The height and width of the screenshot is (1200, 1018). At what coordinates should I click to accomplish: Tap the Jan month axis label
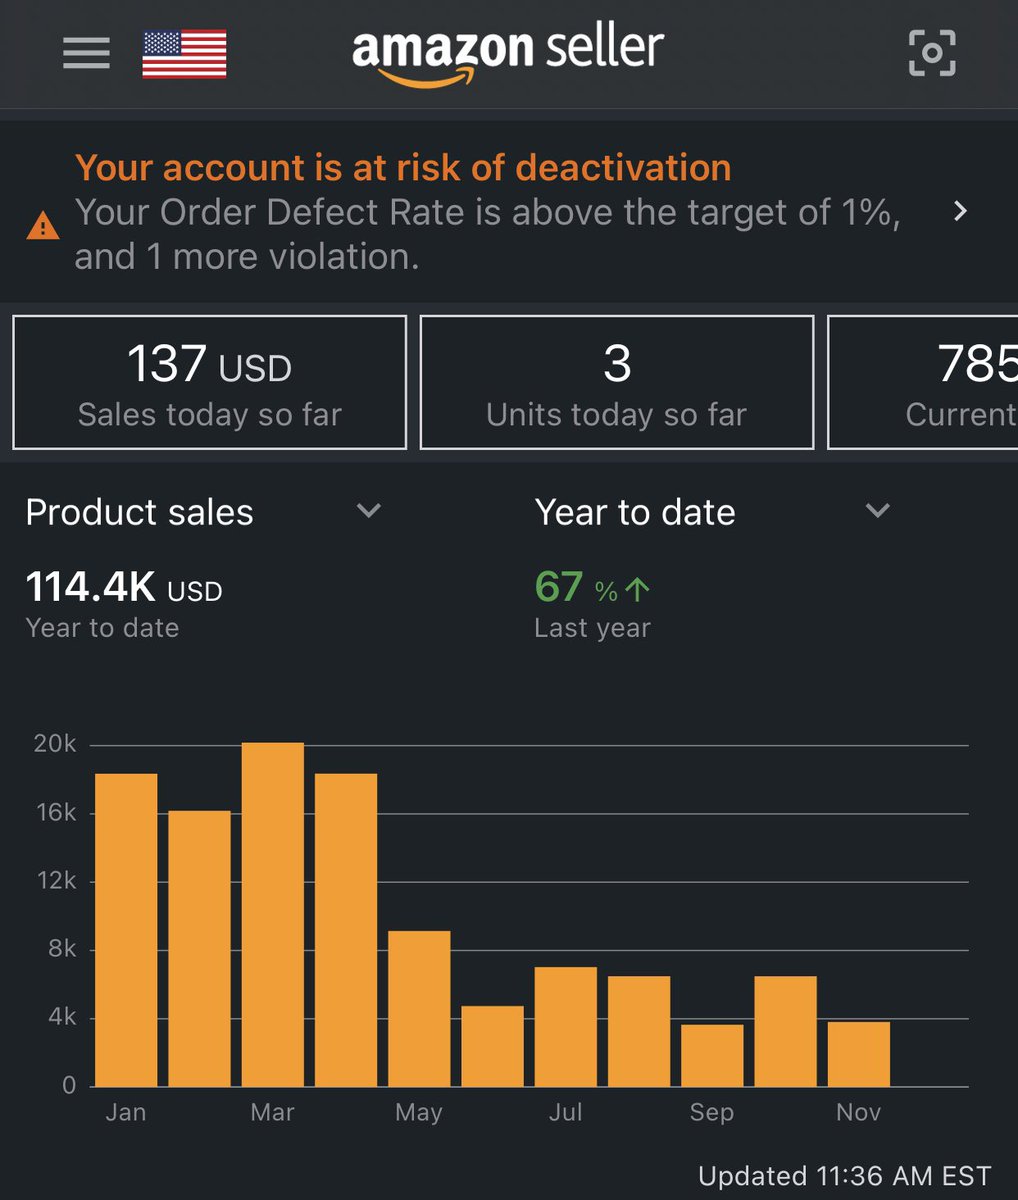[x=126, y=1112]
